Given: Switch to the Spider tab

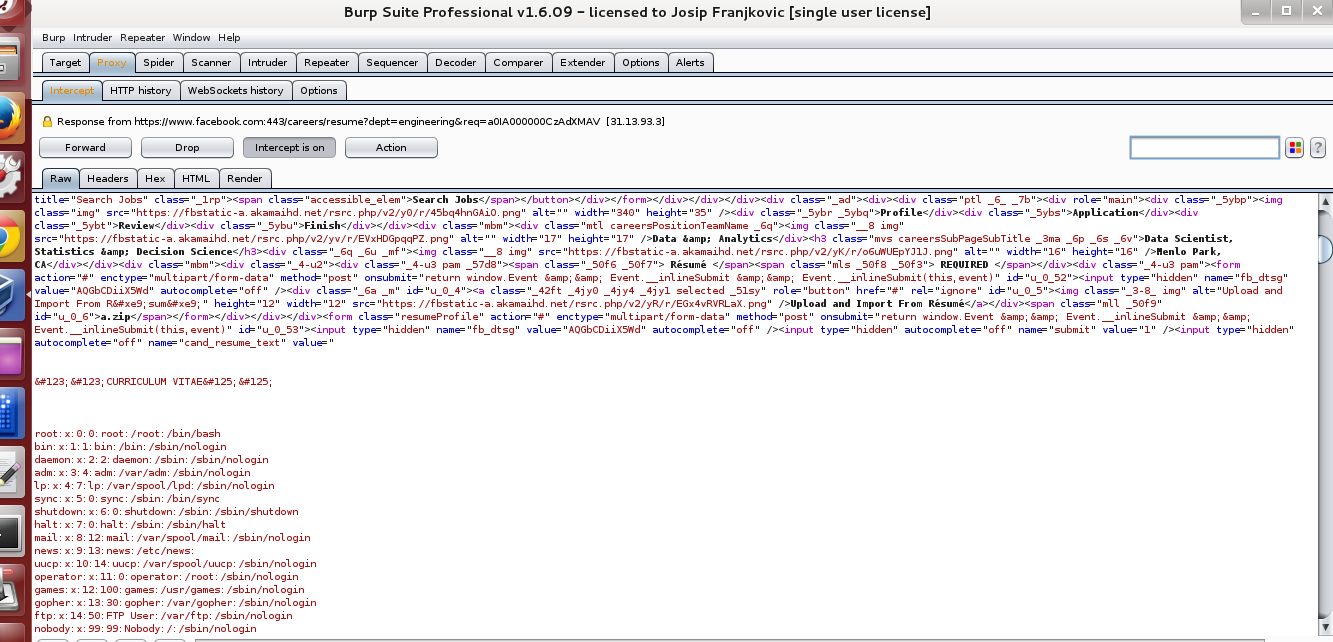Looking at the screenshot, I should (159, 62).
